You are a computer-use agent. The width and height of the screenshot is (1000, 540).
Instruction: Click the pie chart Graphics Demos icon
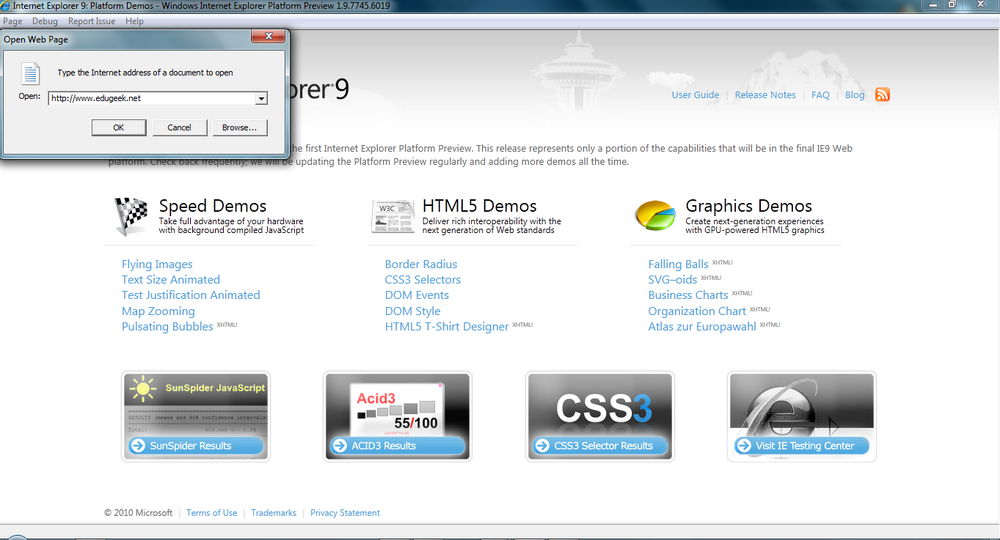click(656, 215)
